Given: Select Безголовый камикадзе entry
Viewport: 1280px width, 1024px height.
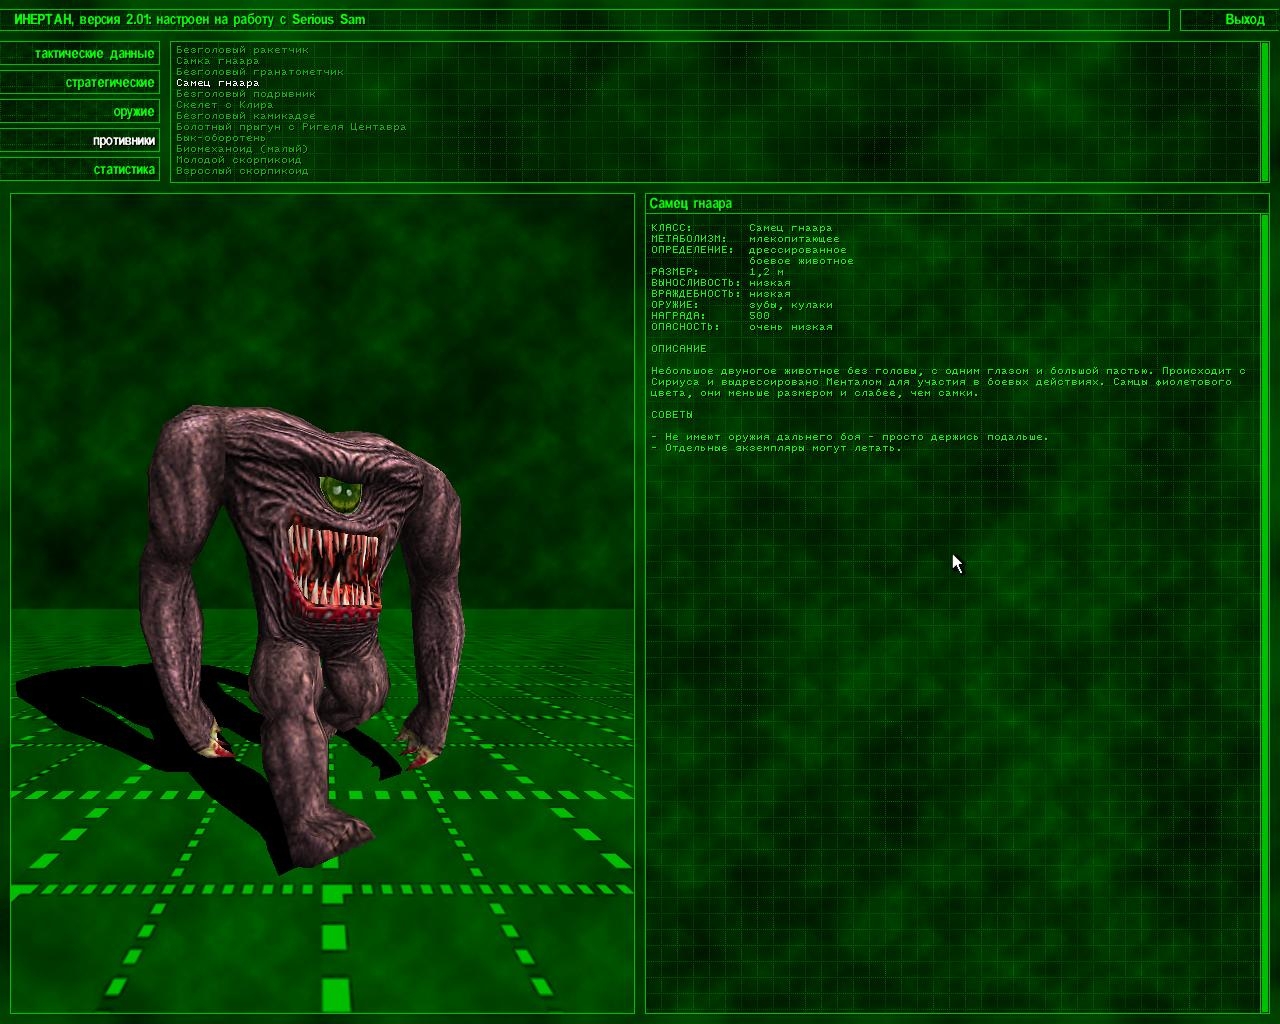Looking at the screenshot, I should (245, 115).
